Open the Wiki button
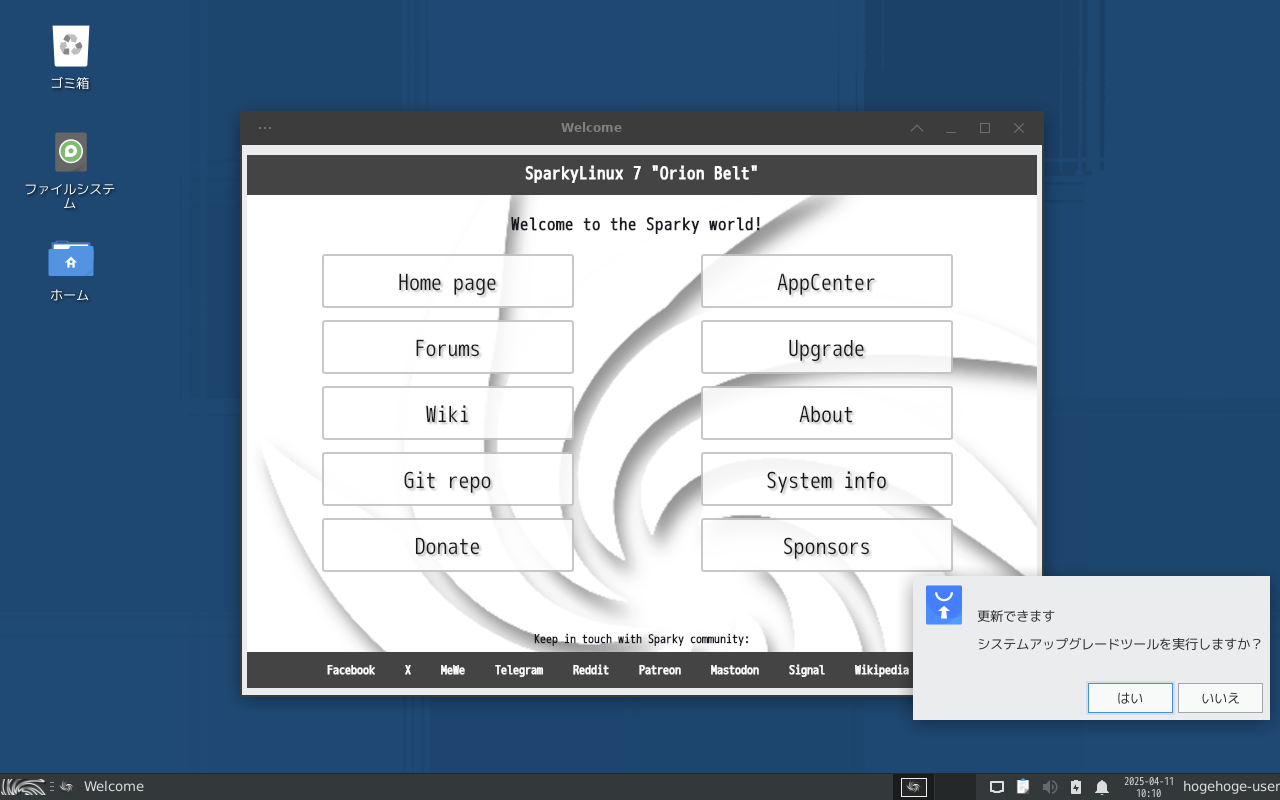This screenshot has width=1280, height=800. click(x=448, y=413)
